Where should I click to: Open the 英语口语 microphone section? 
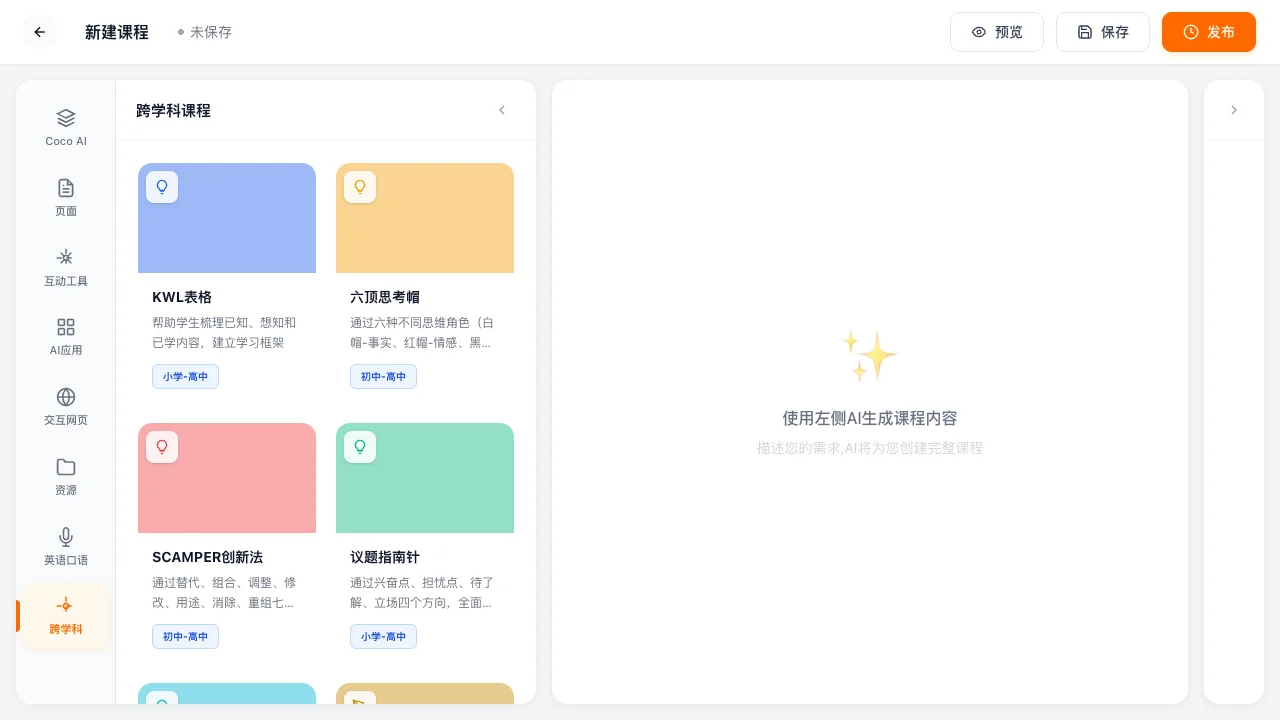tap(66, 546)
